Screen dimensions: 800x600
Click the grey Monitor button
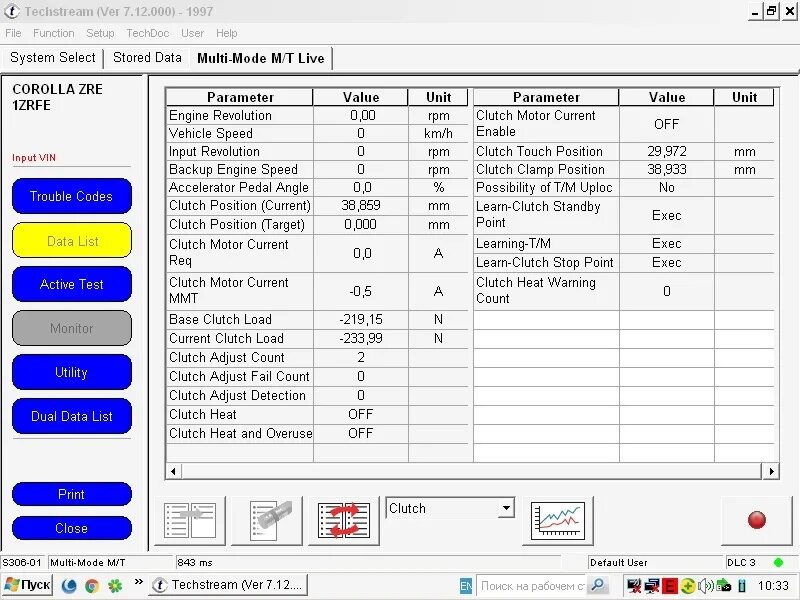[x=71, y=328]
